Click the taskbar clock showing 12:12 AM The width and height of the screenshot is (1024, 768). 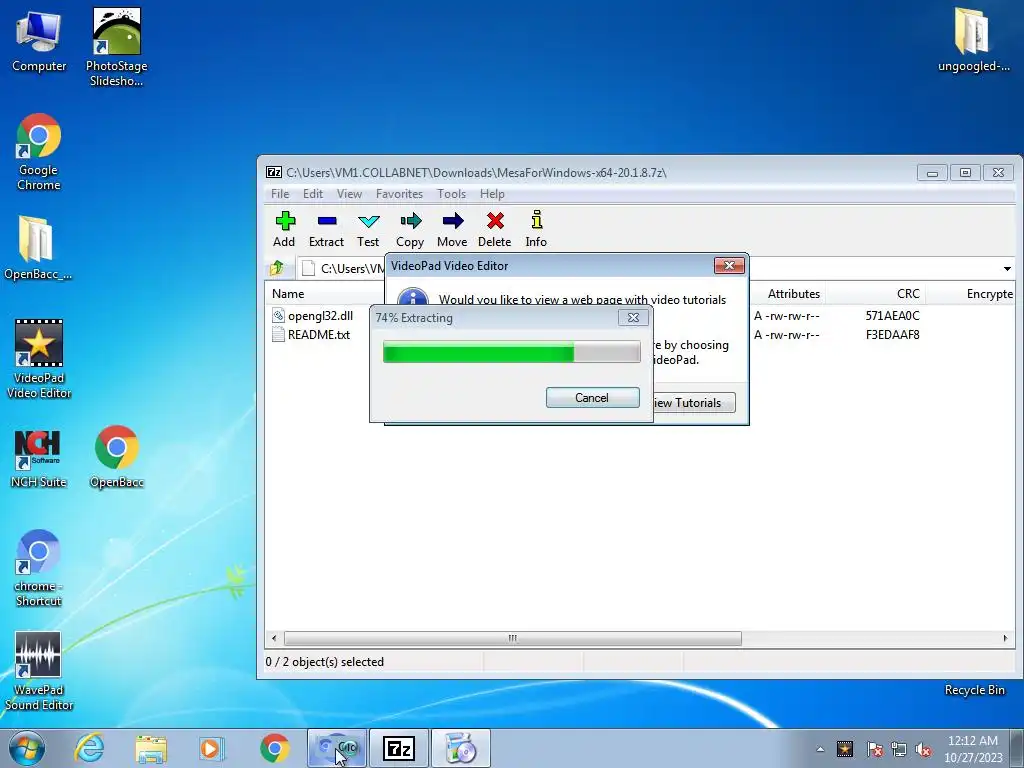[x=972, y=749]
